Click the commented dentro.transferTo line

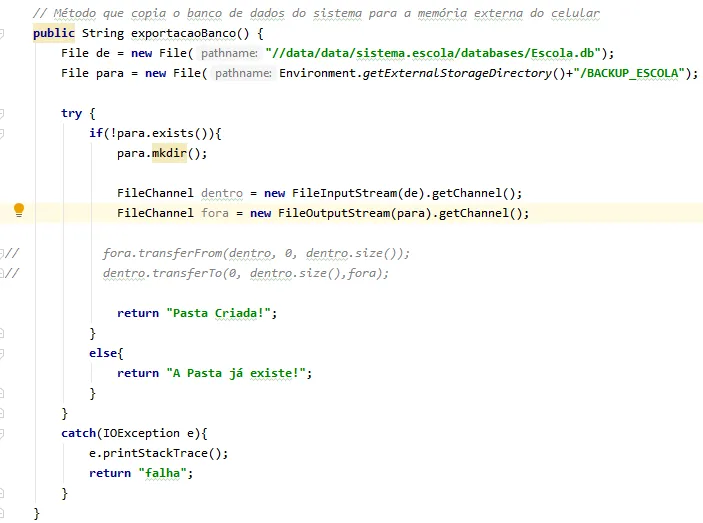[245, 273]
